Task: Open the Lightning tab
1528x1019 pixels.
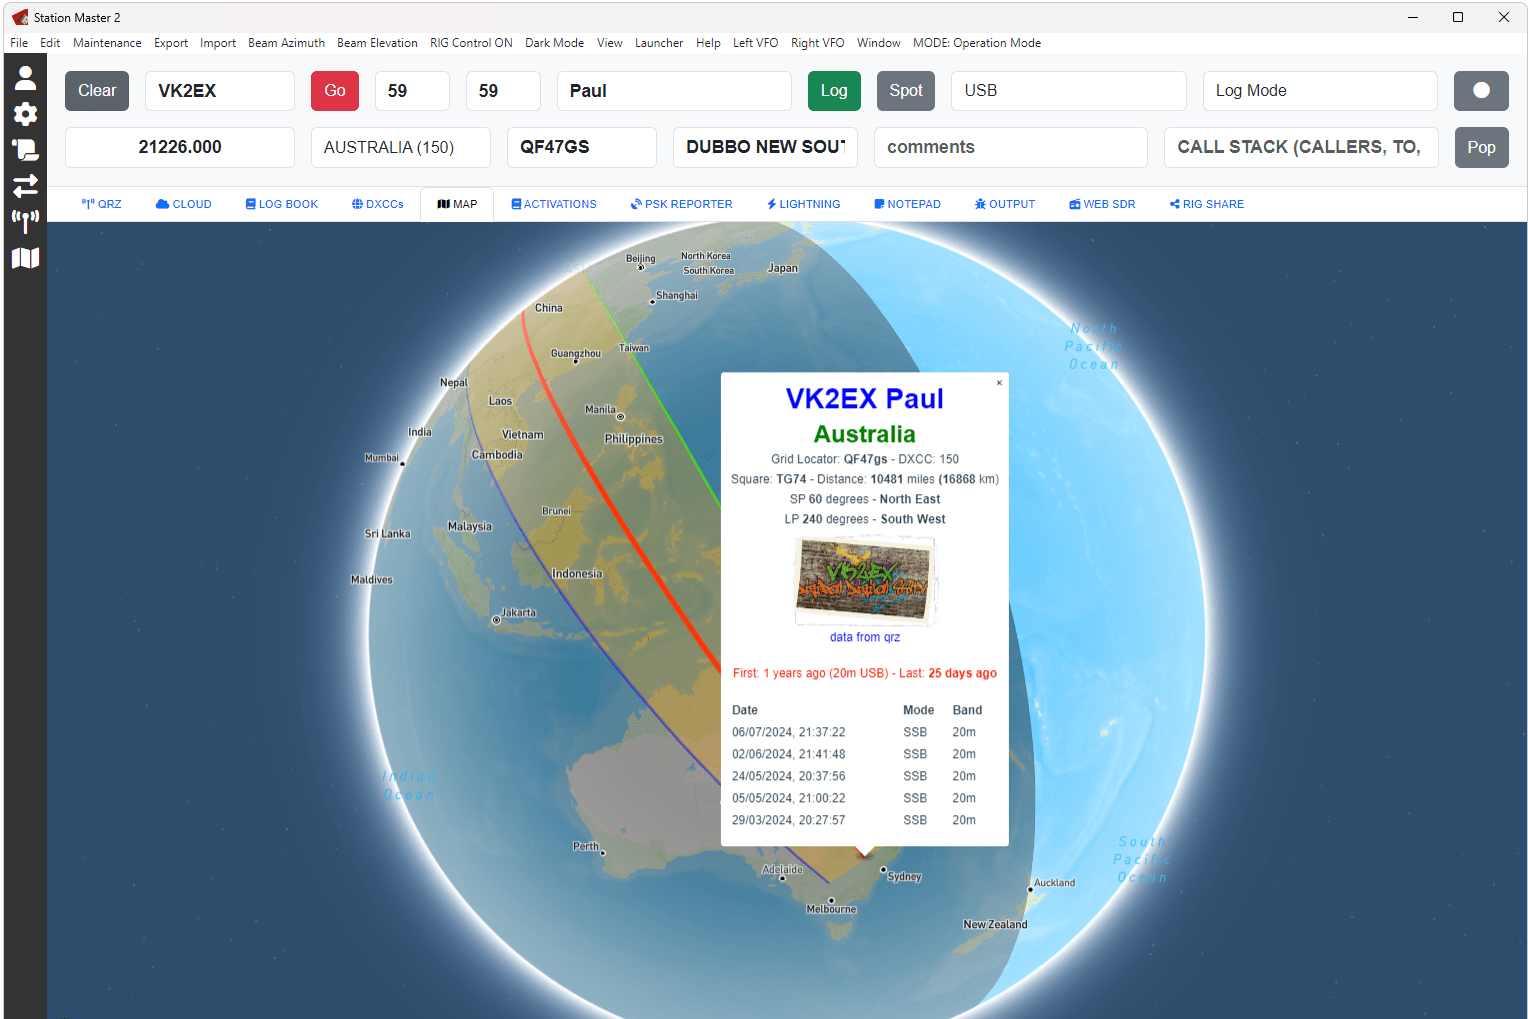Action: (x=803, y=204)
